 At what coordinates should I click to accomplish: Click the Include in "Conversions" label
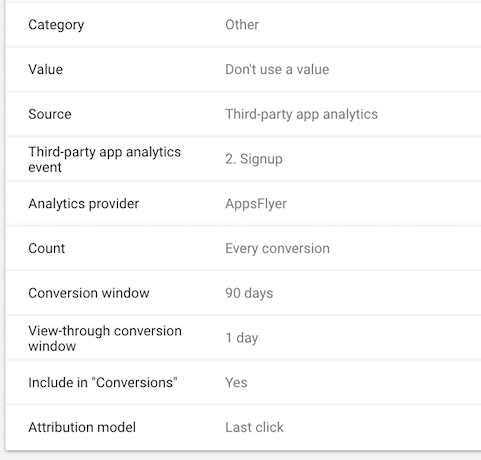[103, 383]
